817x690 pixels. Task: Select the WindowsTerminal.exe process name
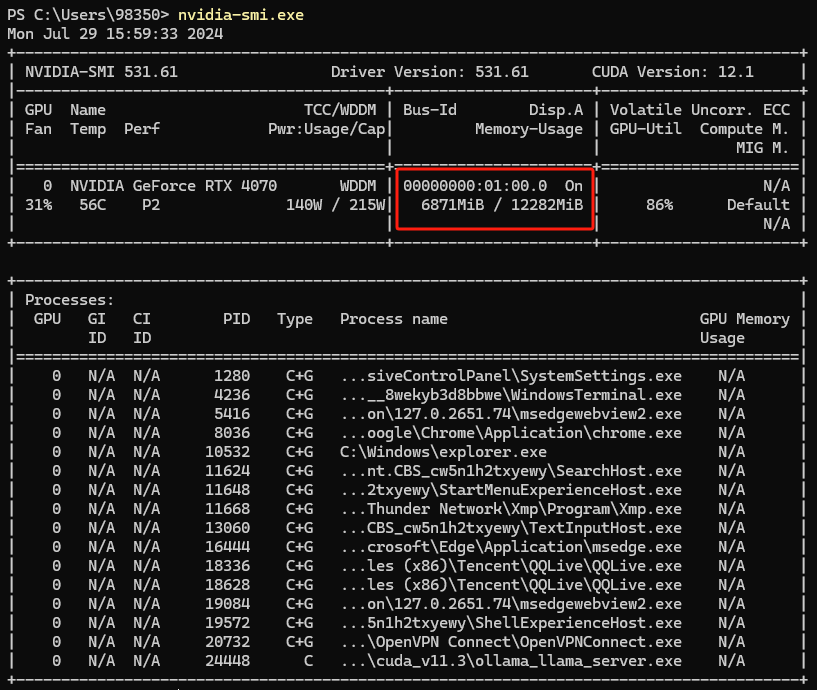[x=511, y=395]
